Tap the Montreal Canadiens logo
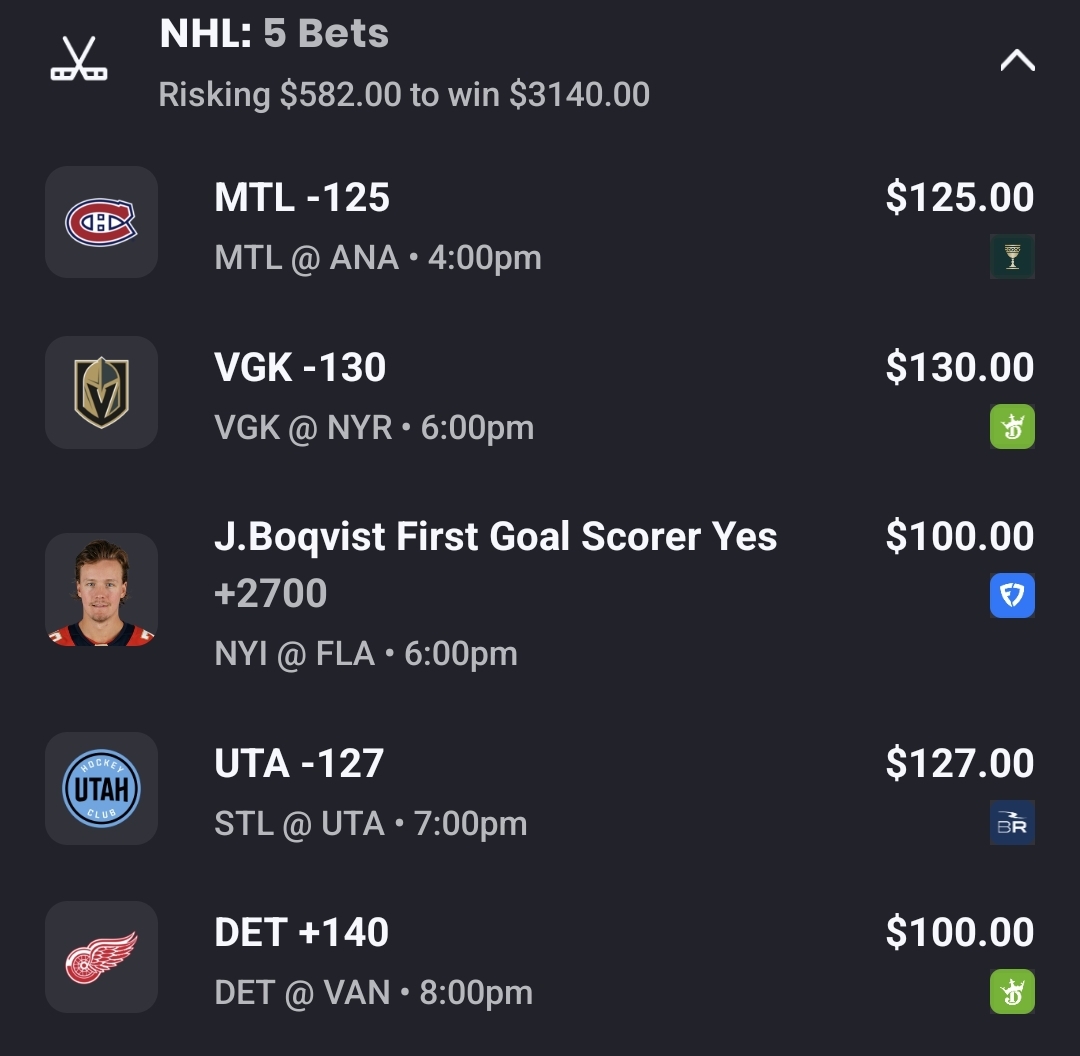 click(x=101, y=222)
